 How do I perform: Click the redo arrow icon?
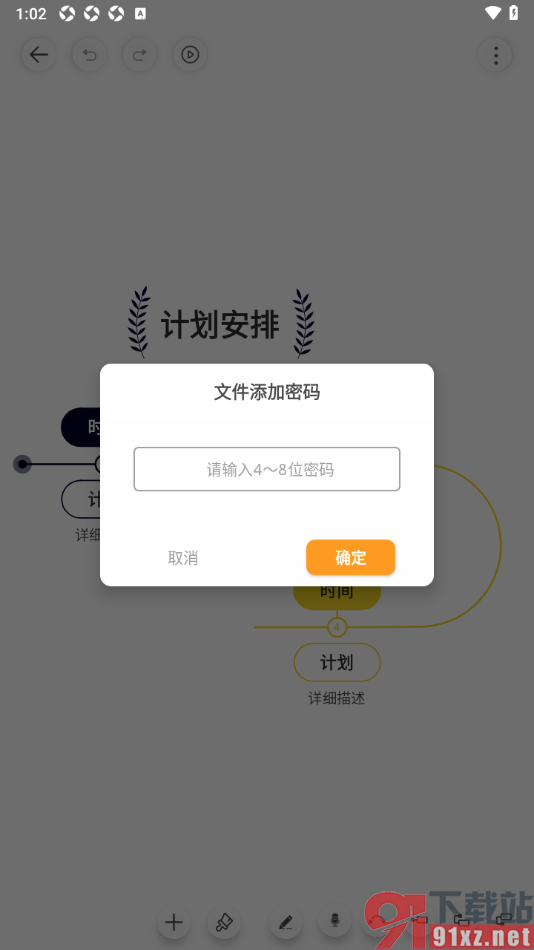140,55
